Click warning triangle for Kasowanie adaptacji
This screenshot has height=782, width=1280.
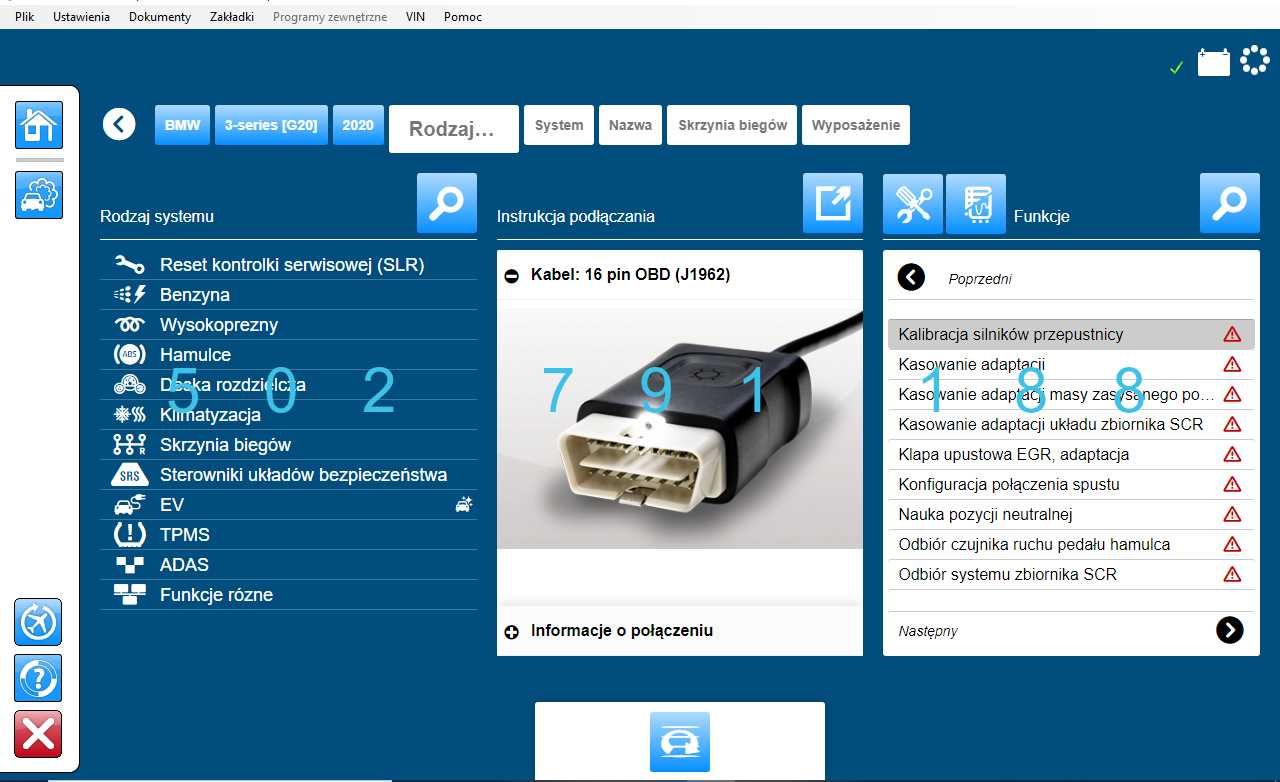pos(1232,364)
